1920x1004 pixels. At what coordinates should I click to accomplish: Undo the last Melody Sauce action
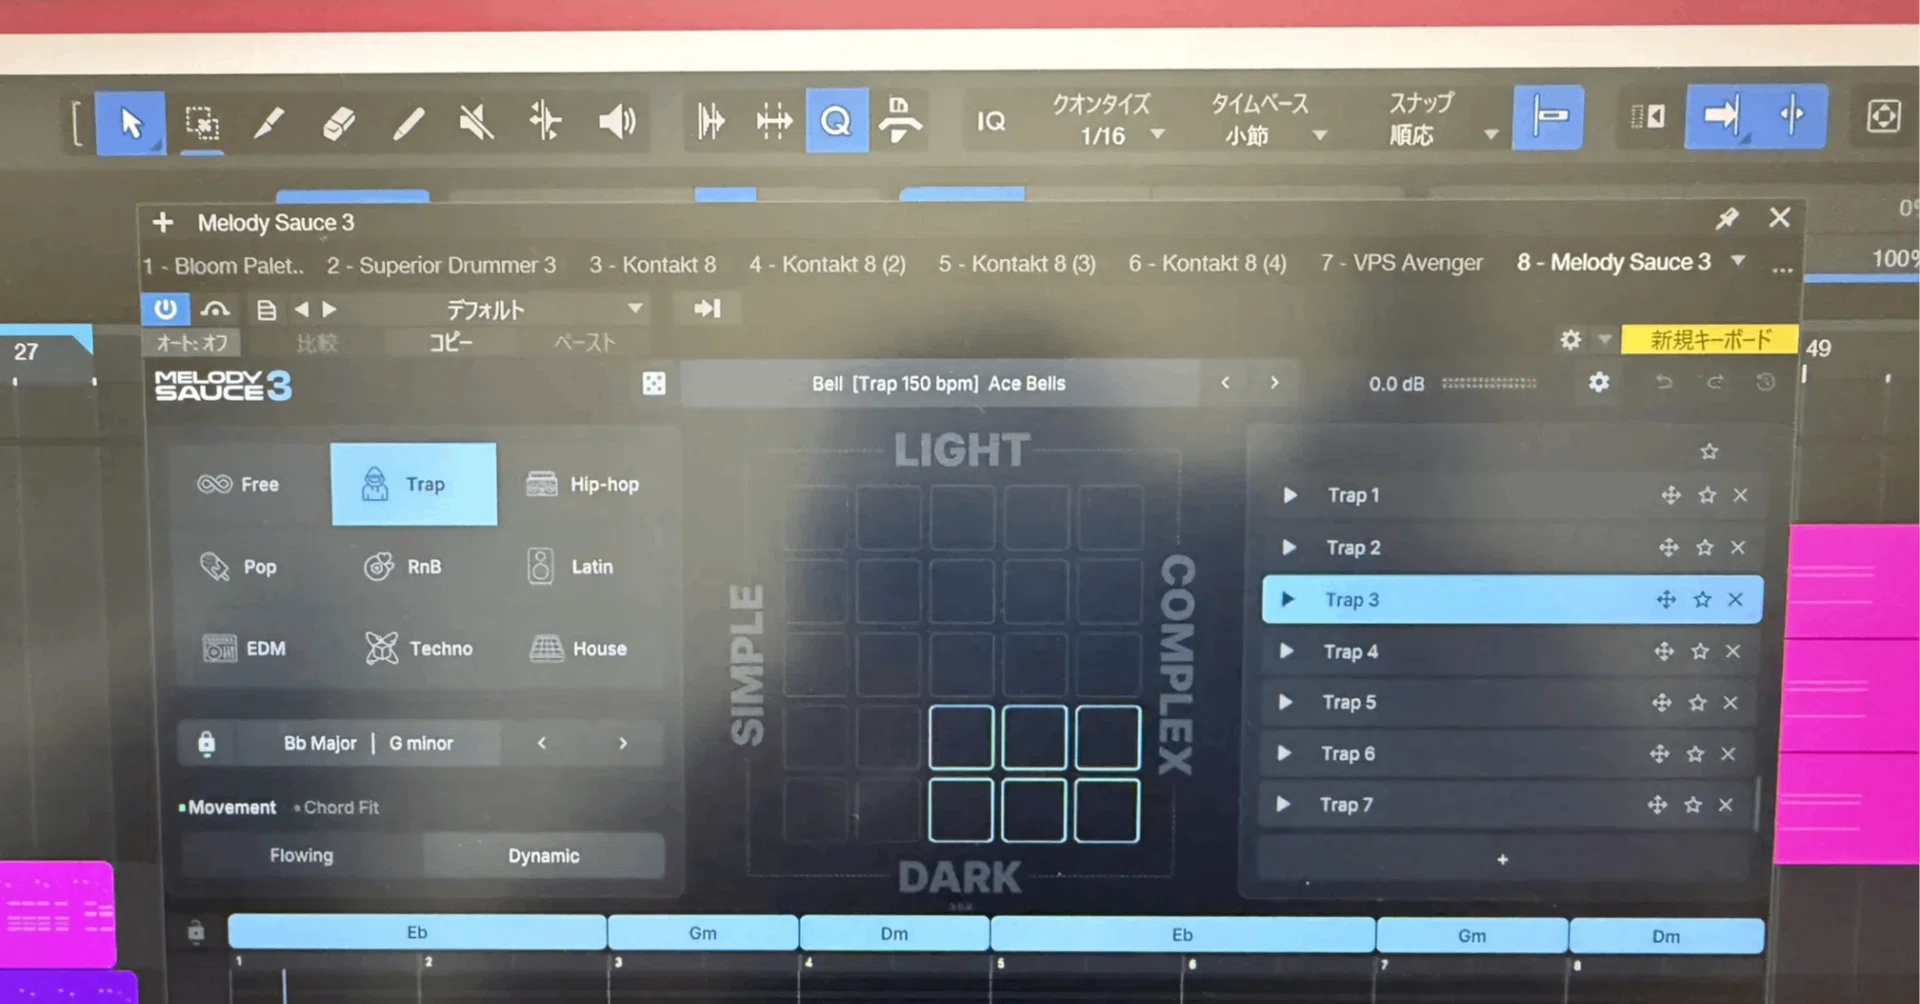pyautogui.click(x=1664, y=382)
